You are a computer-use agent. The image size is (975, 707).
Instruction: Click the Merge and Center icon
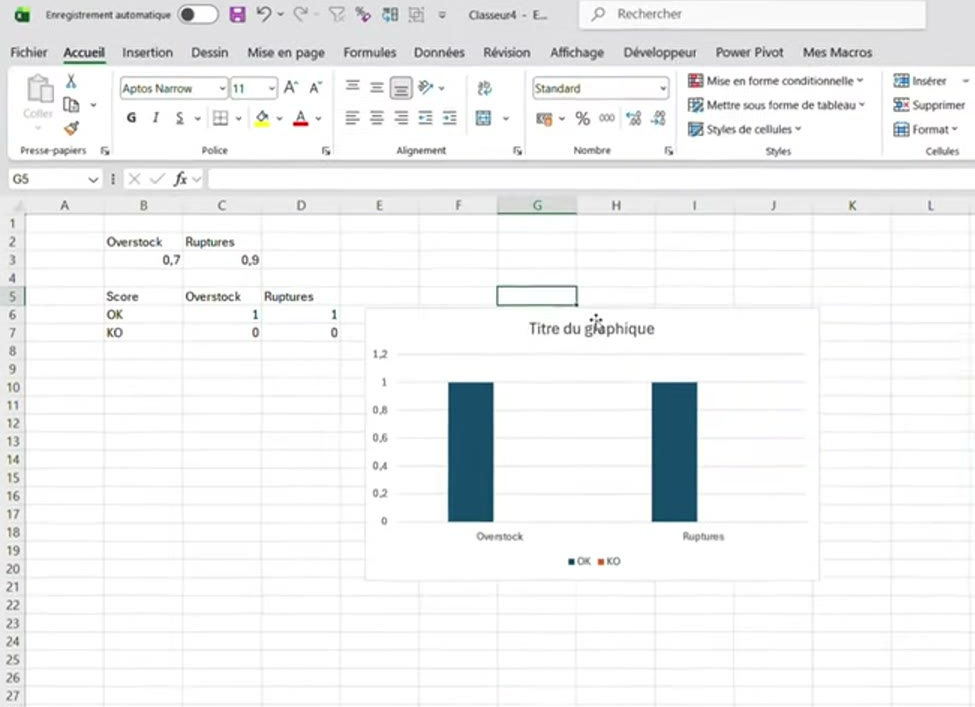click(484, 118)
